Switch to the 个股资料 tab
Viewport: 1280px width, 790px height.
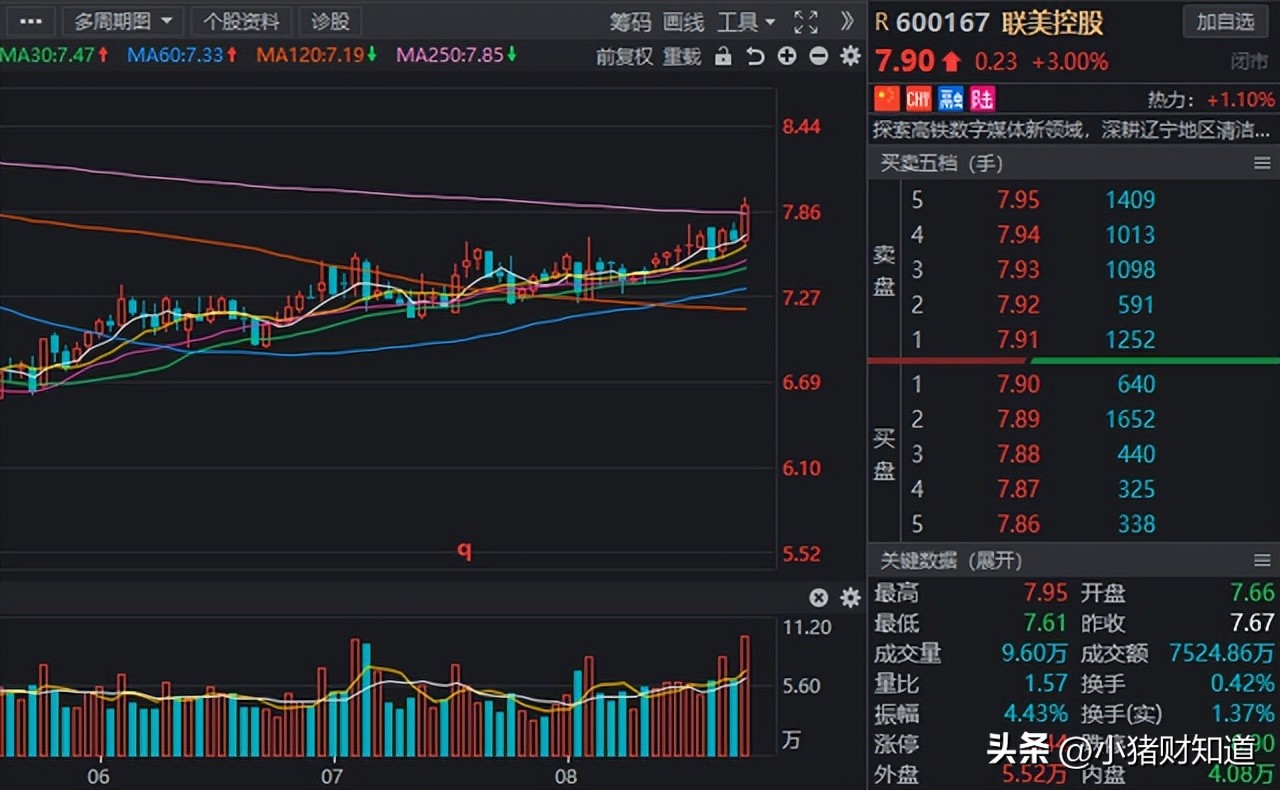click(x=243, y=21)
